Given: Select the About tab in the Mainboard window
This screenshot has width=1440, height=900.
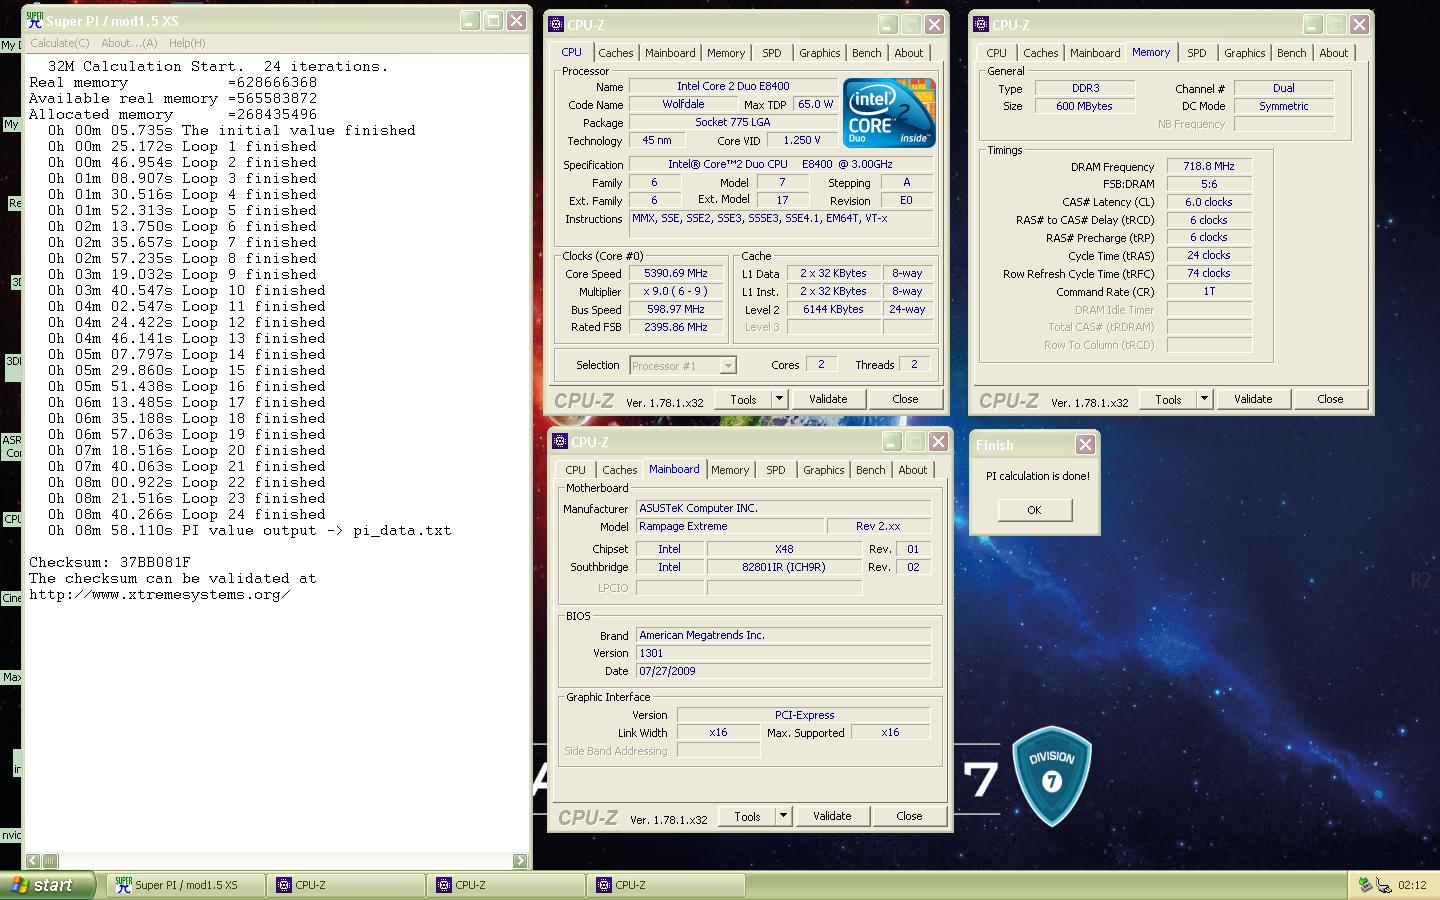Looking at the screenshot, I should coord(913,470).
